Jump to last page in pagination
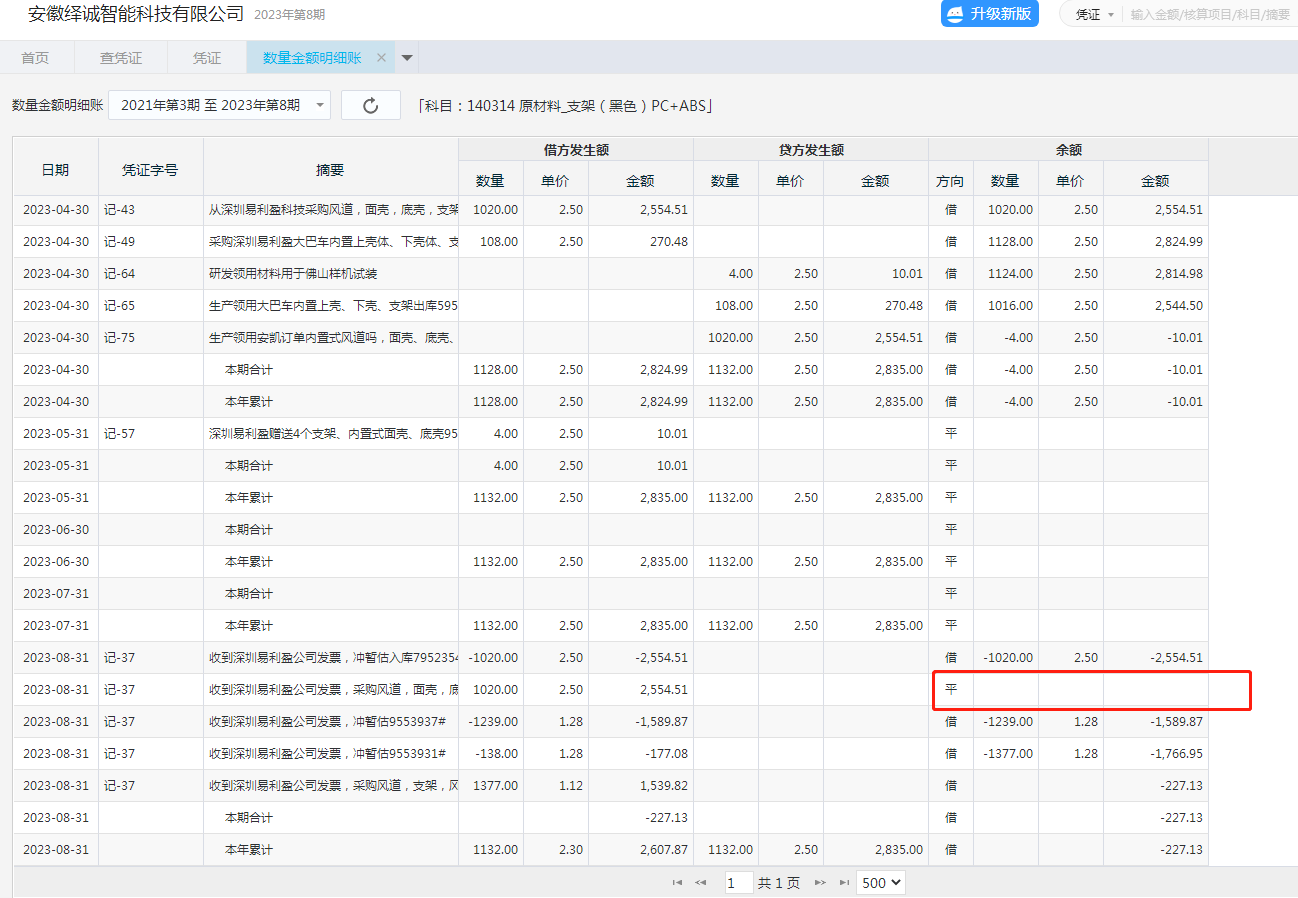The height and width of the screenshot is (898, 1298). coord(845,883)
